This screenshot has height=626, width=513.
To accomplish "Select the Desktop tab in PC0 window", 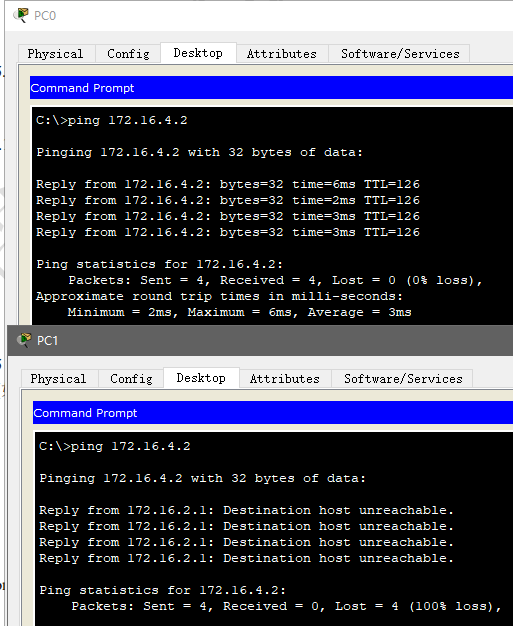I will point(198,53).
